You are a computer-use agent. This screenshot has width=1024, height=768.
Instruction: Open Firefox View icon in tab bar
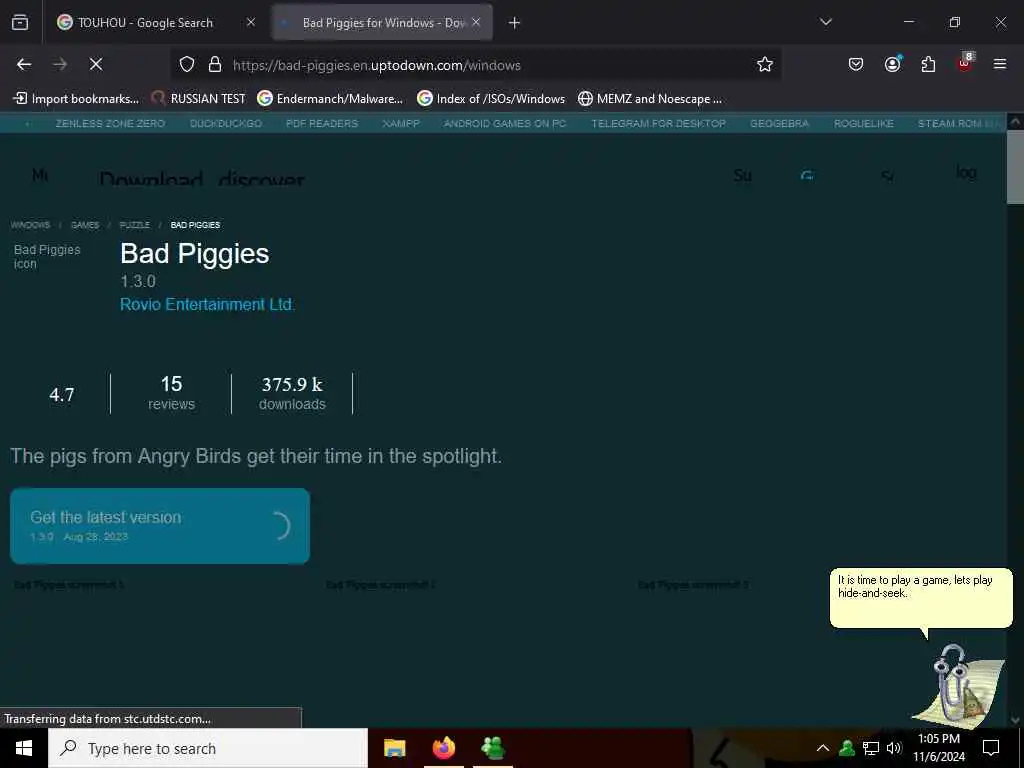tap(20, 23)
